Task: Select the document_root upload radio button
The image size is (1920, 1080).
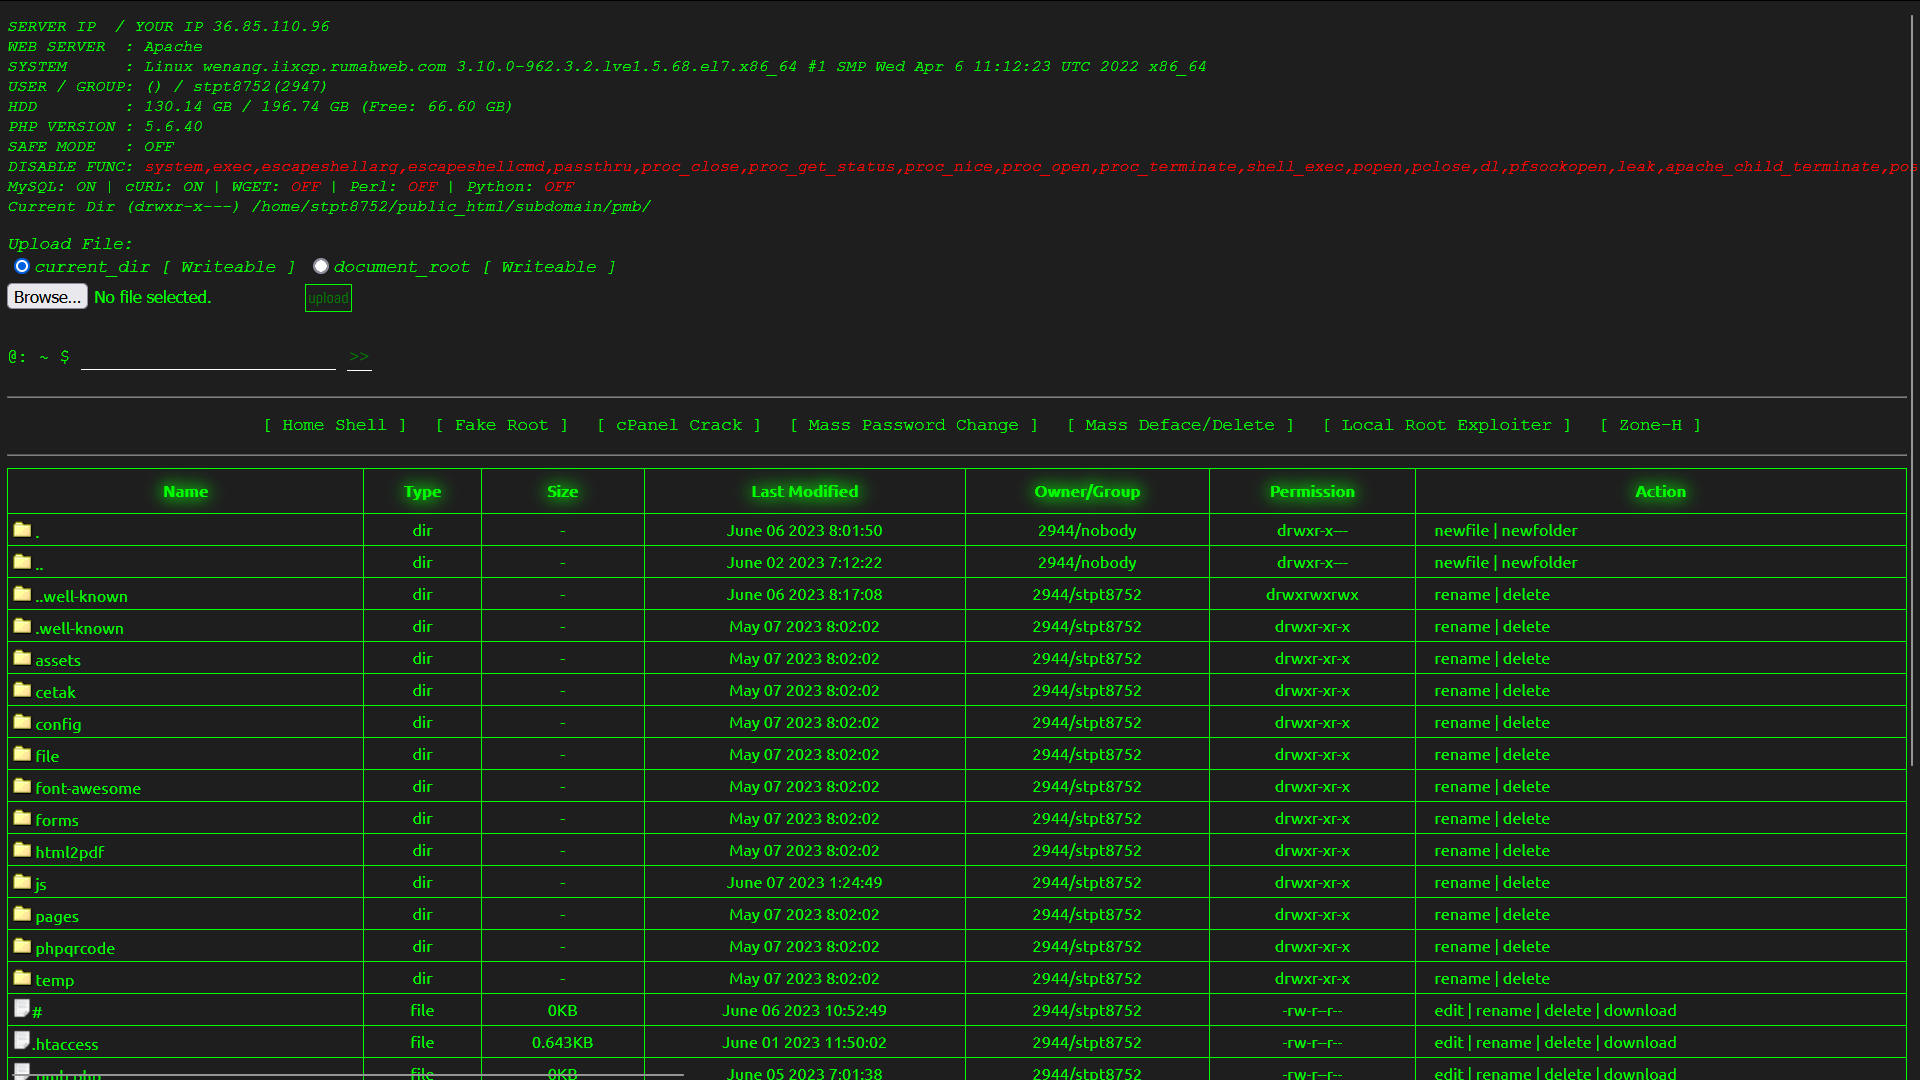Action: pyautogui.click(x=320, y=266)
